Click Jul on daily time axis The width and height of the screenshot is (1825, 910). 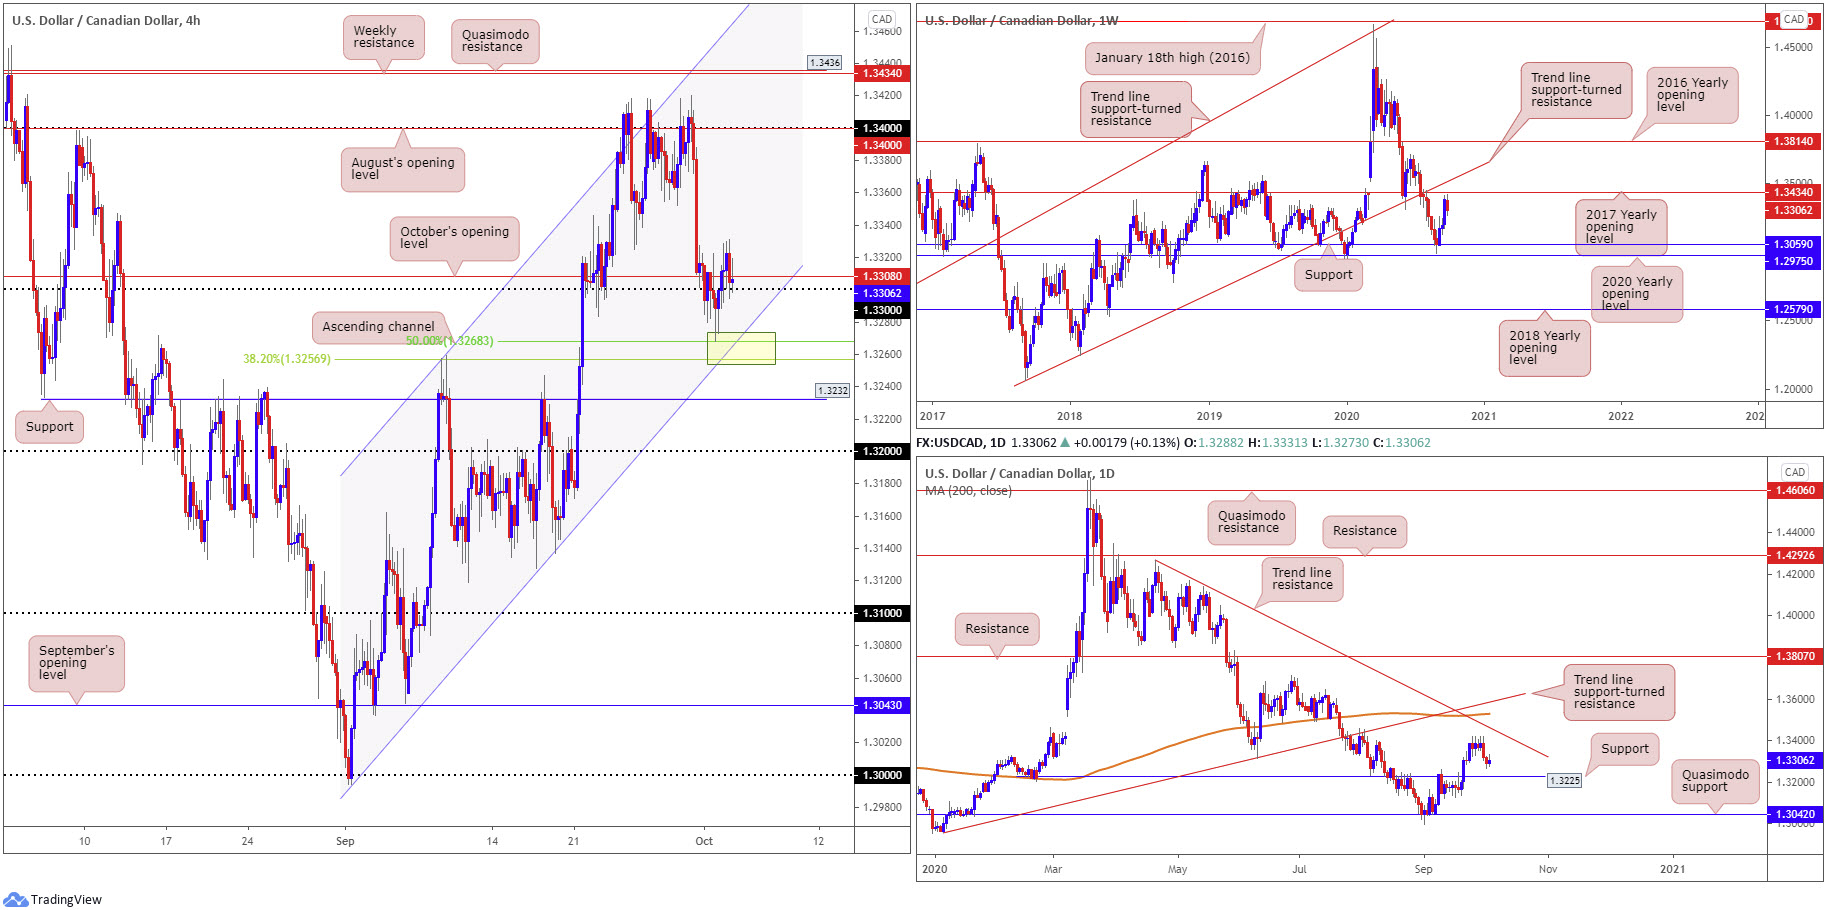click(x=1299, y=869)
